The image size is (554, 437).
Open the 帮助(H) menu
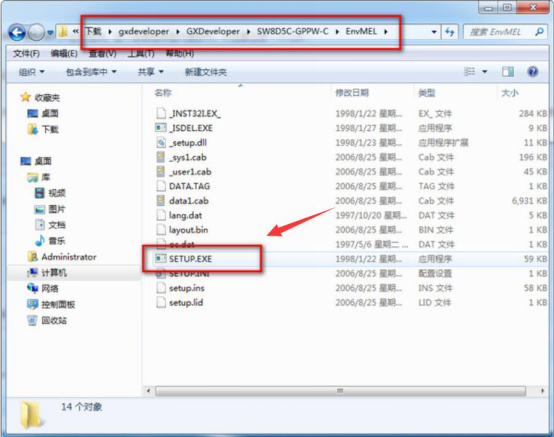(179, 54)
